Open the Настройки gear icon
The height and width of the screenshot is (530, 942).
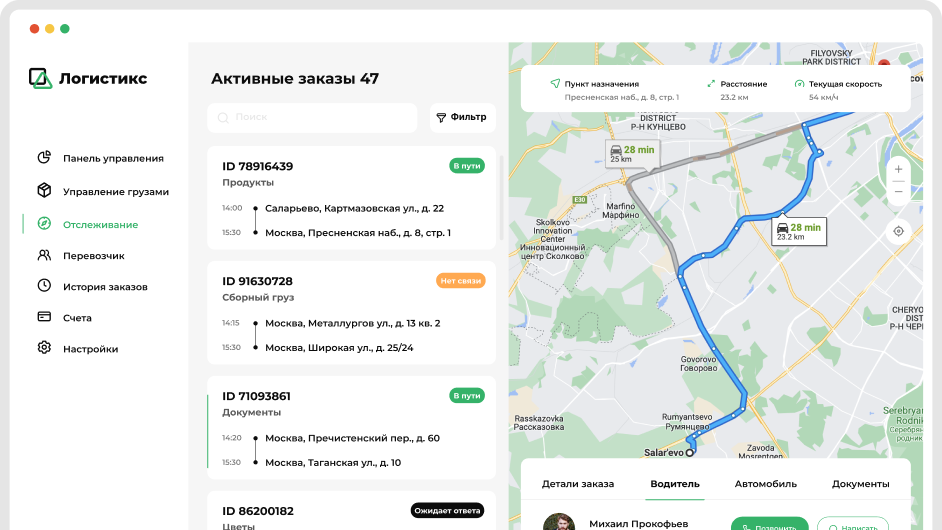[x=44, y=347]
